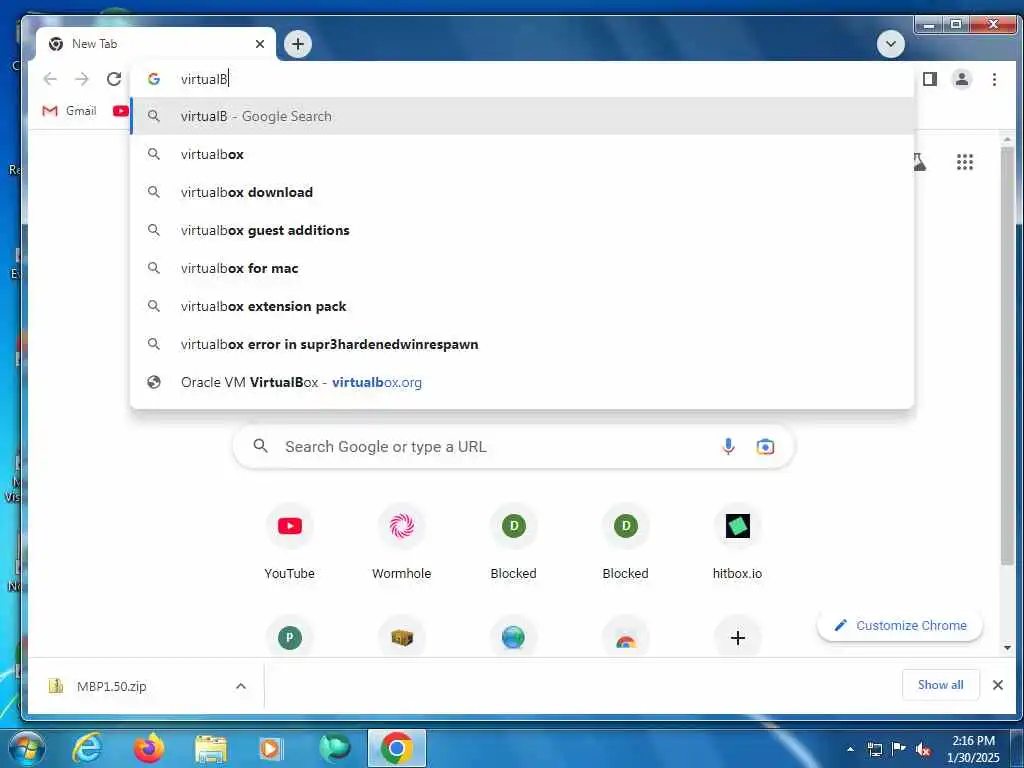
Task: Click the page vertical scrollbar
Action: coord(1007,356)
